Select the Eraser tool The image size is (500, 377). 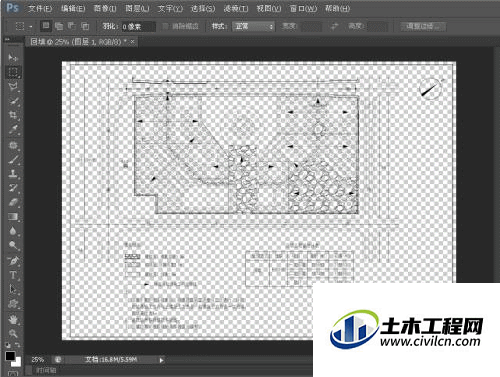[x=13, y=202]
